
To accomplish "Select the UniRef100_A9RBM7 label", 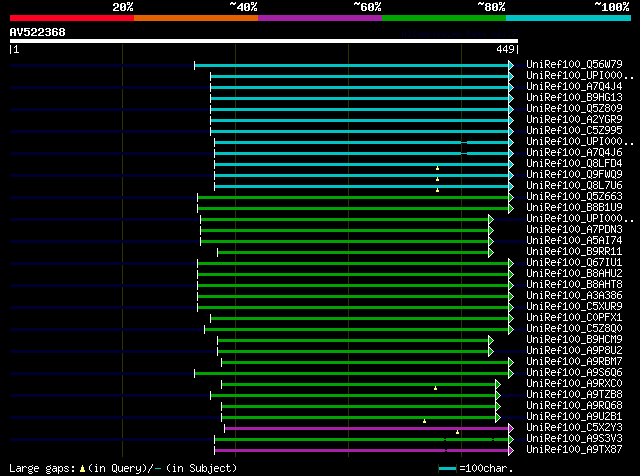I will pyautogui.click(x=574, y=362).
